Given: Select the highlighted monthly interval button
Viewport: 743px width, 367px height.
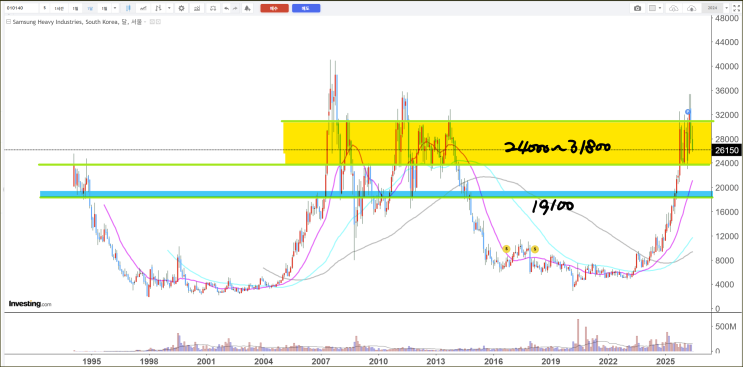Looking at the screenshot, I should point(90,8).
